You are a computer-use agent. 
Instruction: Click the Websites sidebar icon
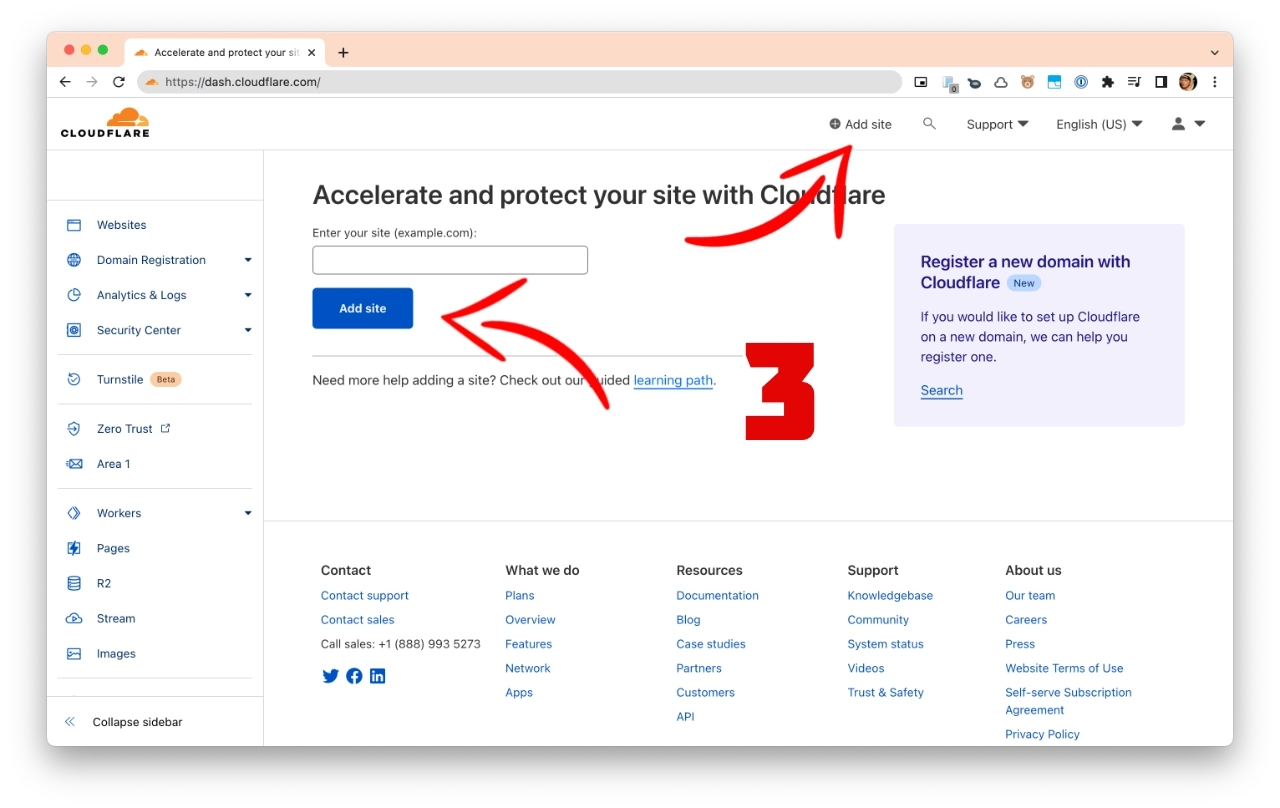(74, 225)
